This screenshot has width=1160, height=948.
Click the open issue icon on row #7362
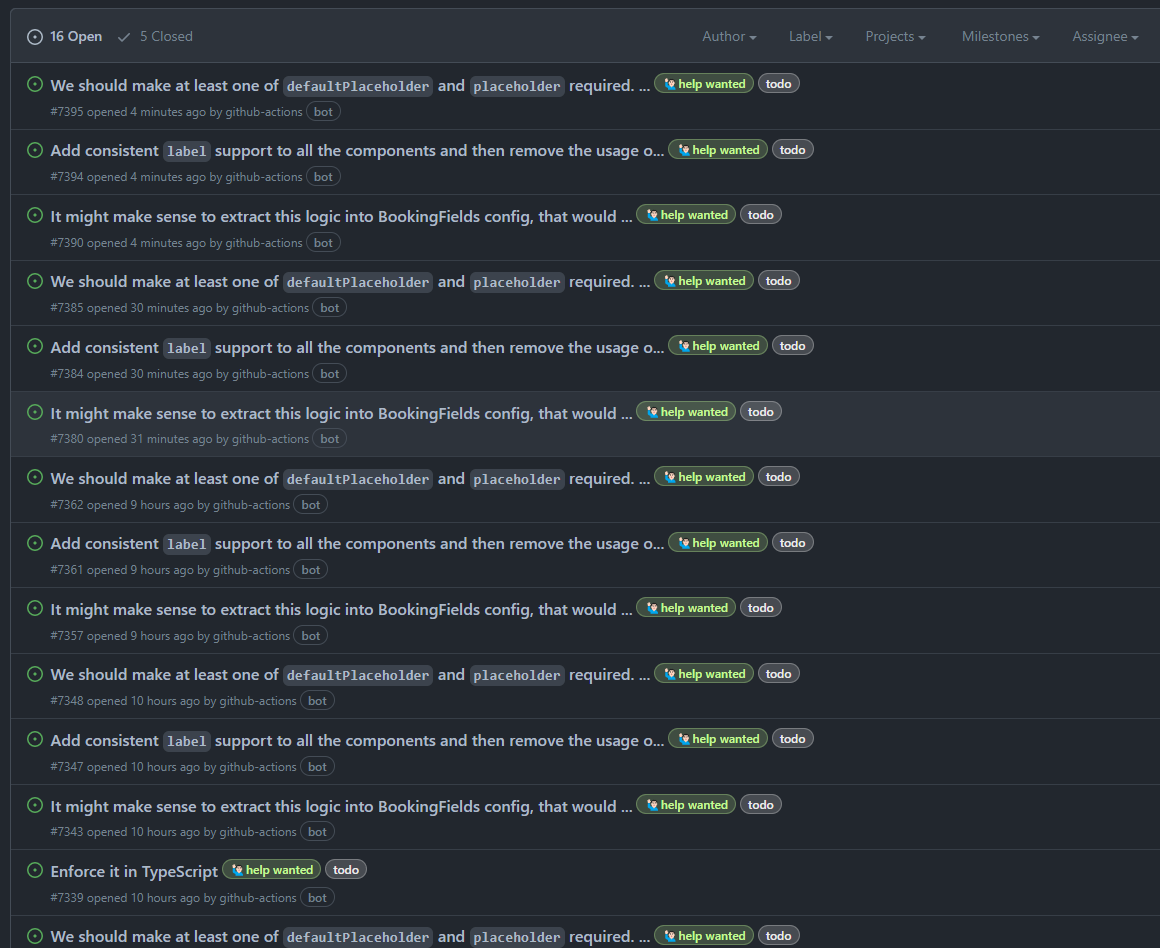(34, 478)
